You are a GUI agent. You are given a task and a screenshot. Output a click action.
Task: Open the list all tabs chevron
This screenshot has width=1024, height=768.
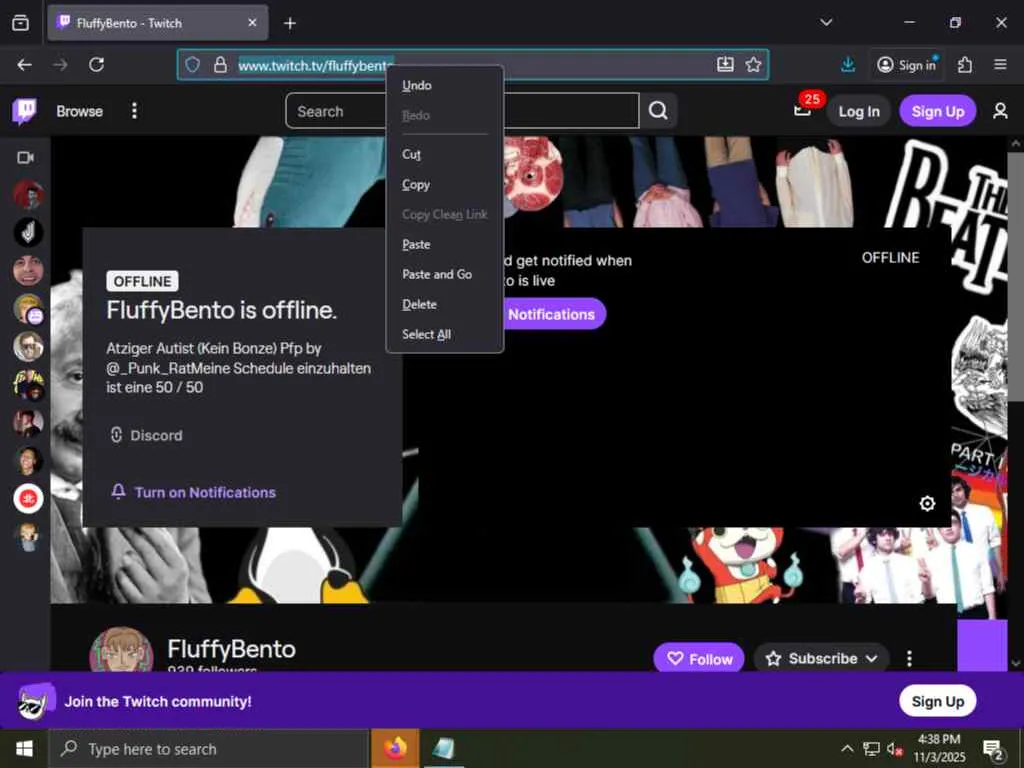[826, 22]
